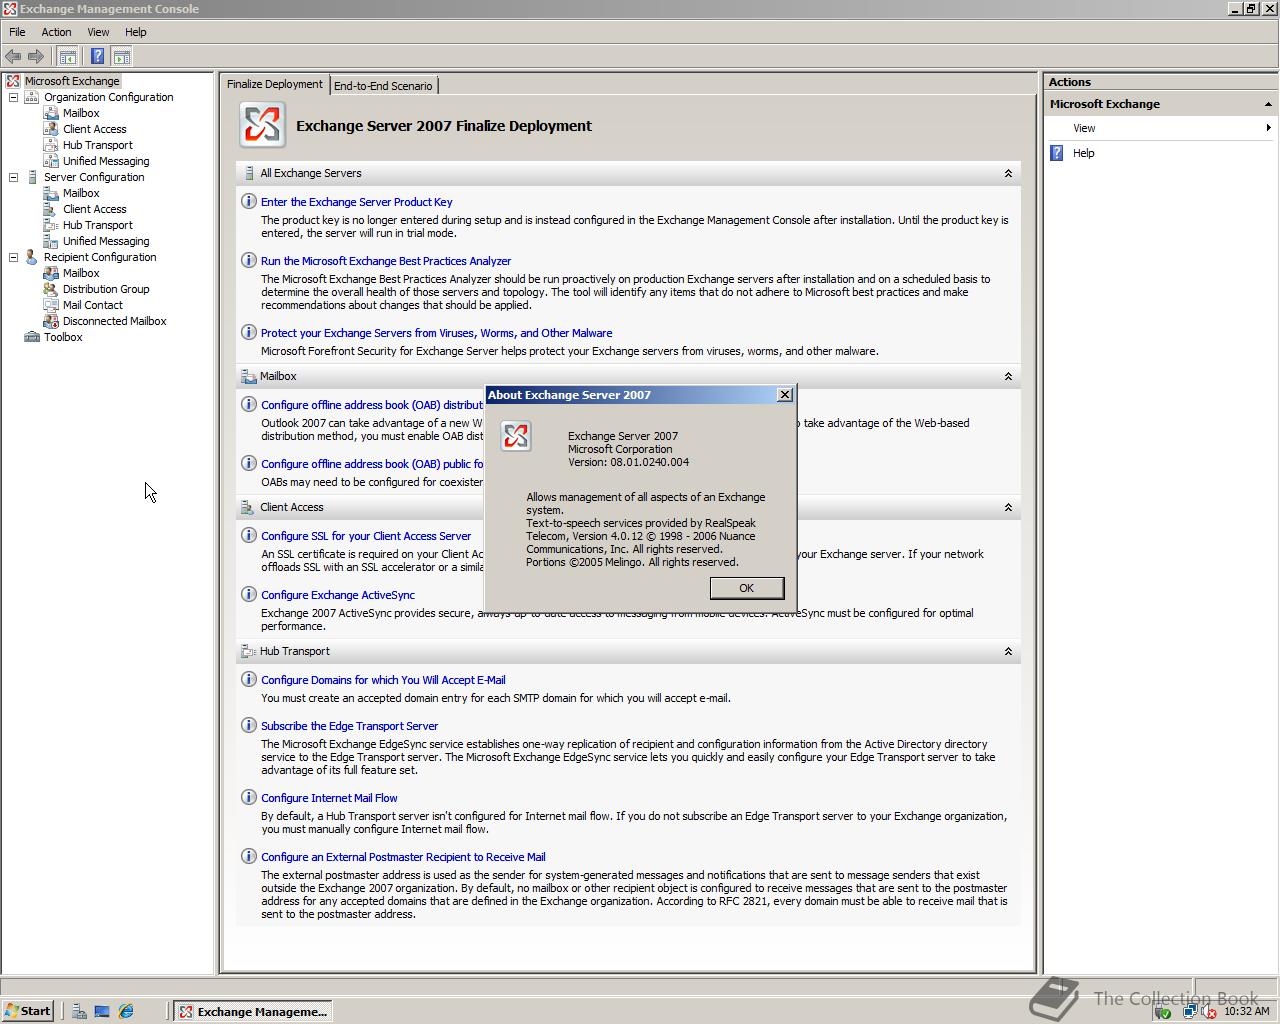
Task: Collapse the Organization Configuration tree node
Action: pos(14,97)
